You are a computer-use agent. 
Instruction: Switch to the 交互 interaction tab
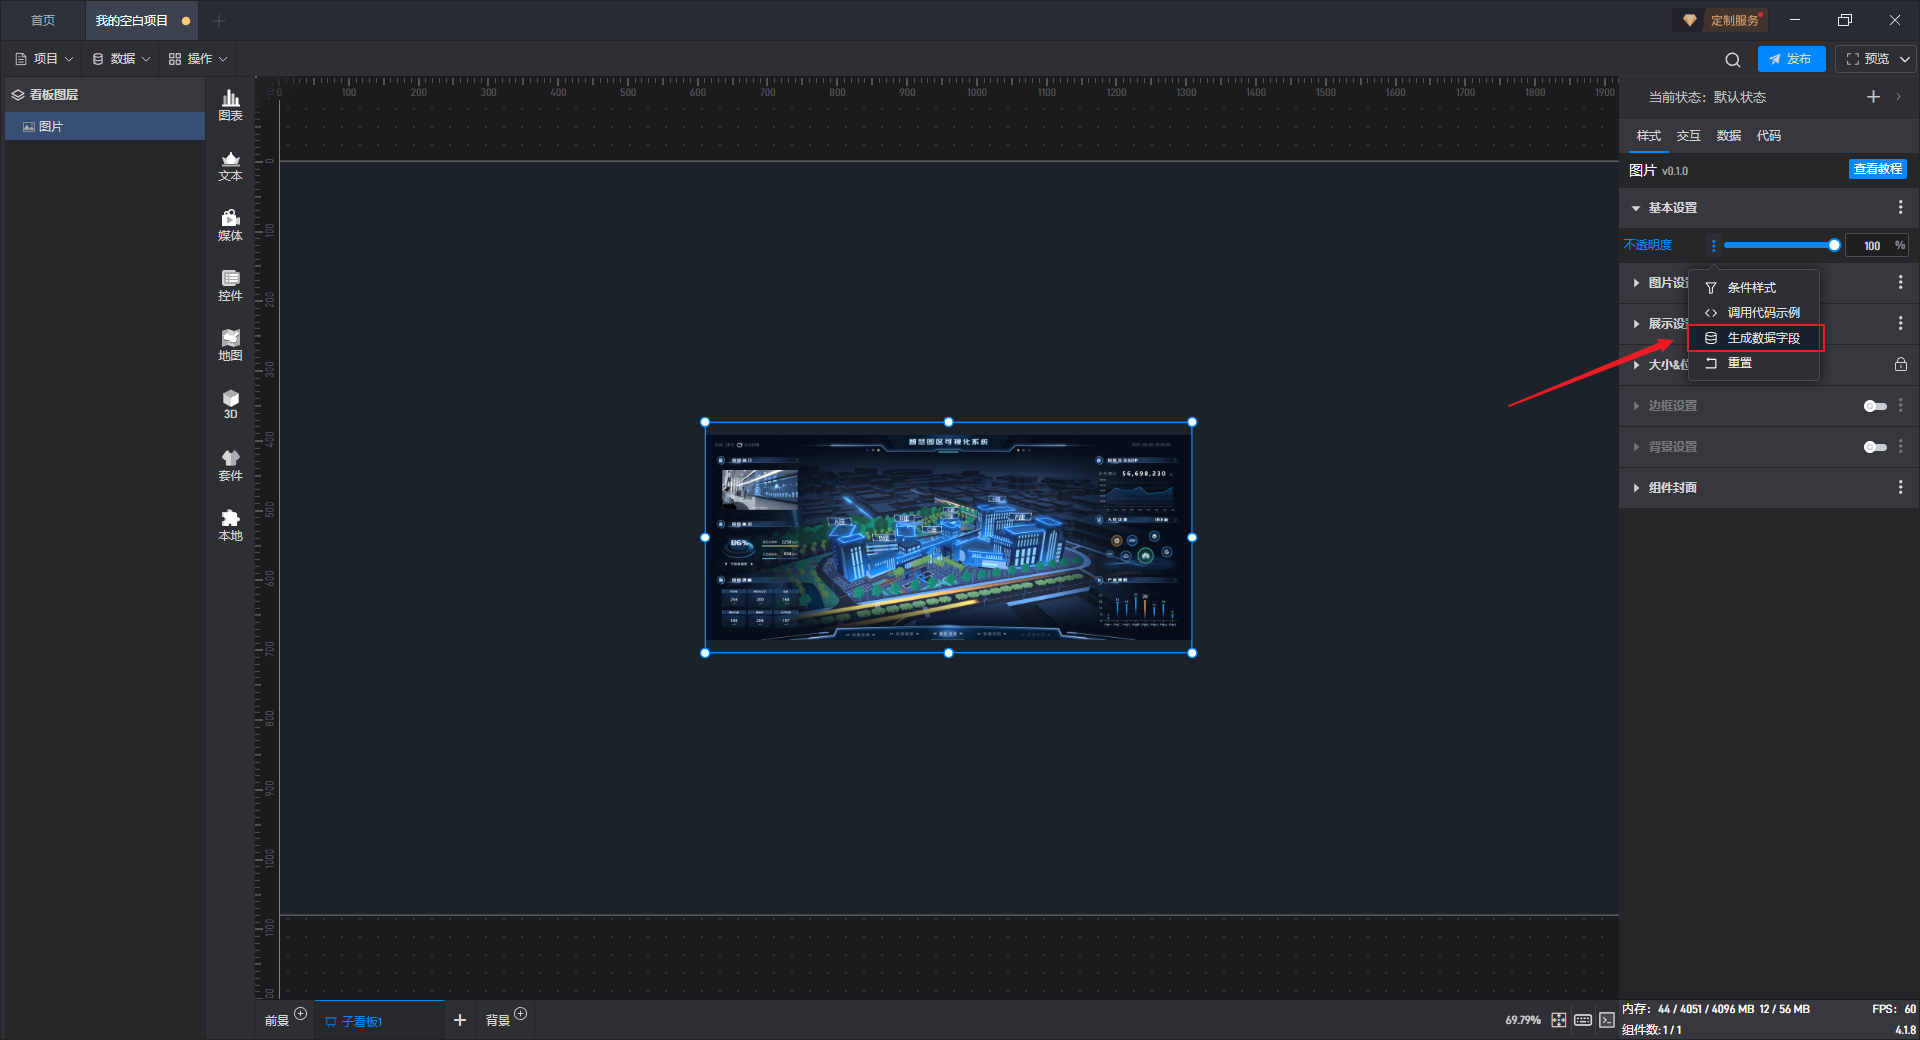[x=1688, y=136]
